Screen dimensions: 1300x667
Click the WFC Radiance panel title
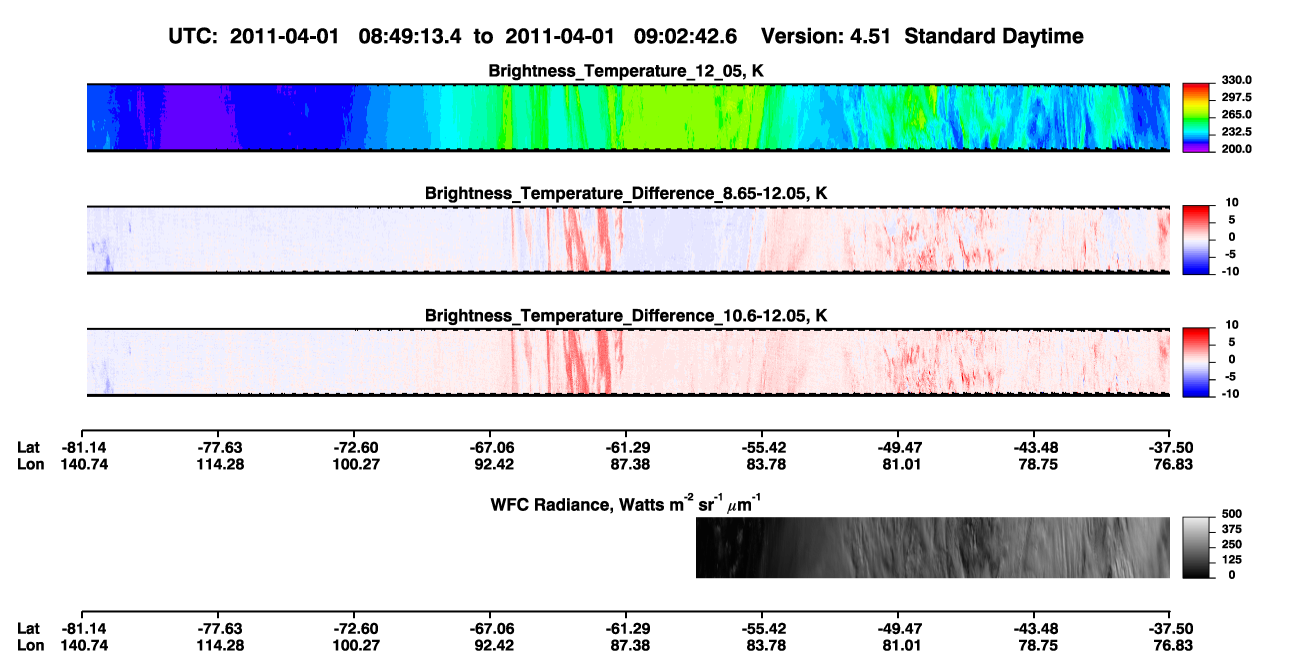pyautogui.click(x=626, y=503)
